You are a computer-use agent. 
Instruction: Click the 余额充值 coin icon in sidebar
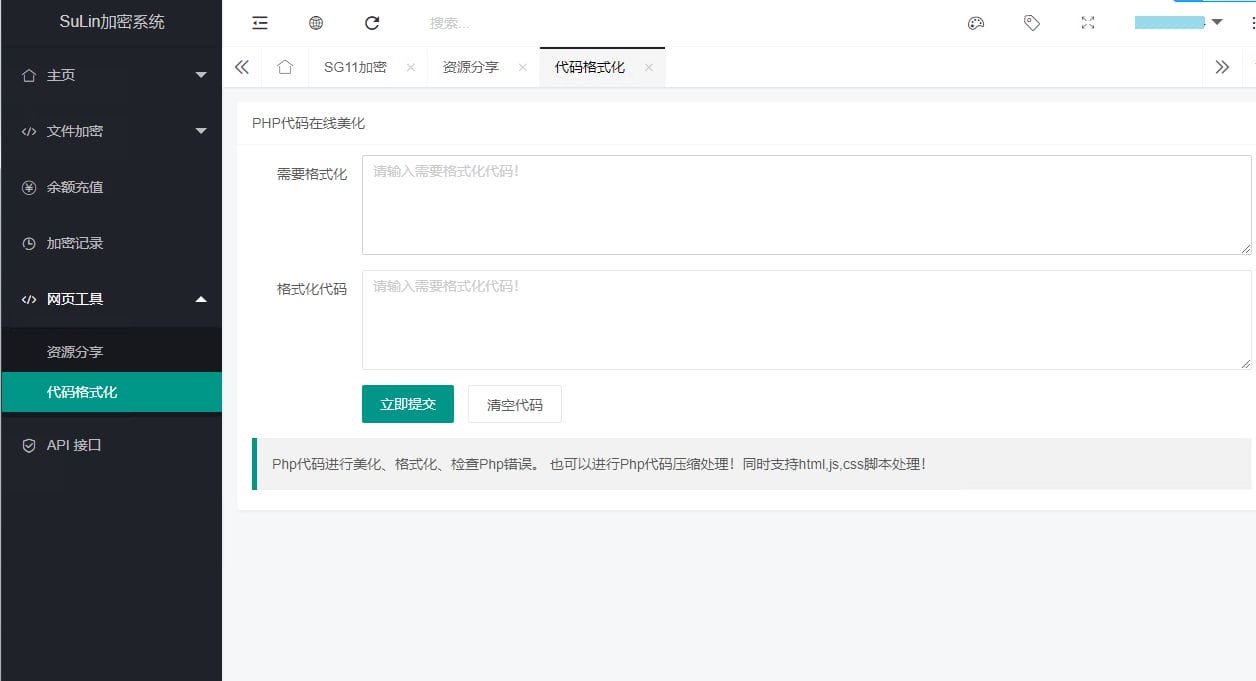(30, 187)
